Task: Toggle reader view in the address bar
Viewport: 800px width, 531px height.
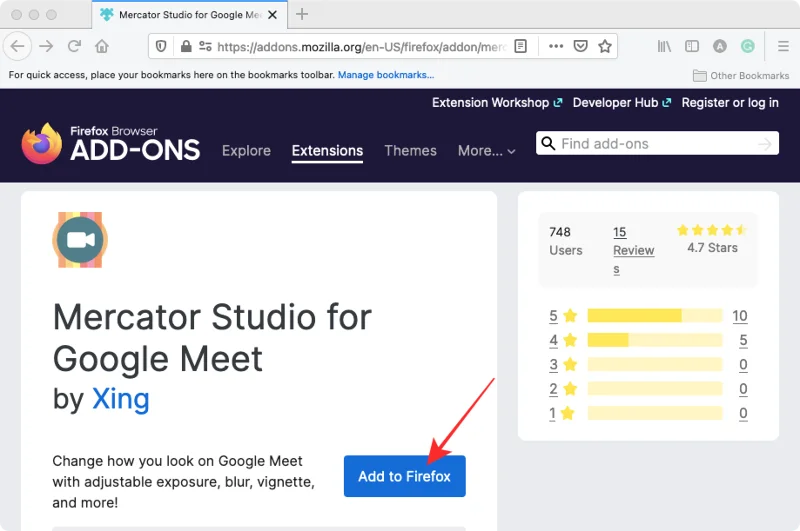Action: (x=520, y=46)
